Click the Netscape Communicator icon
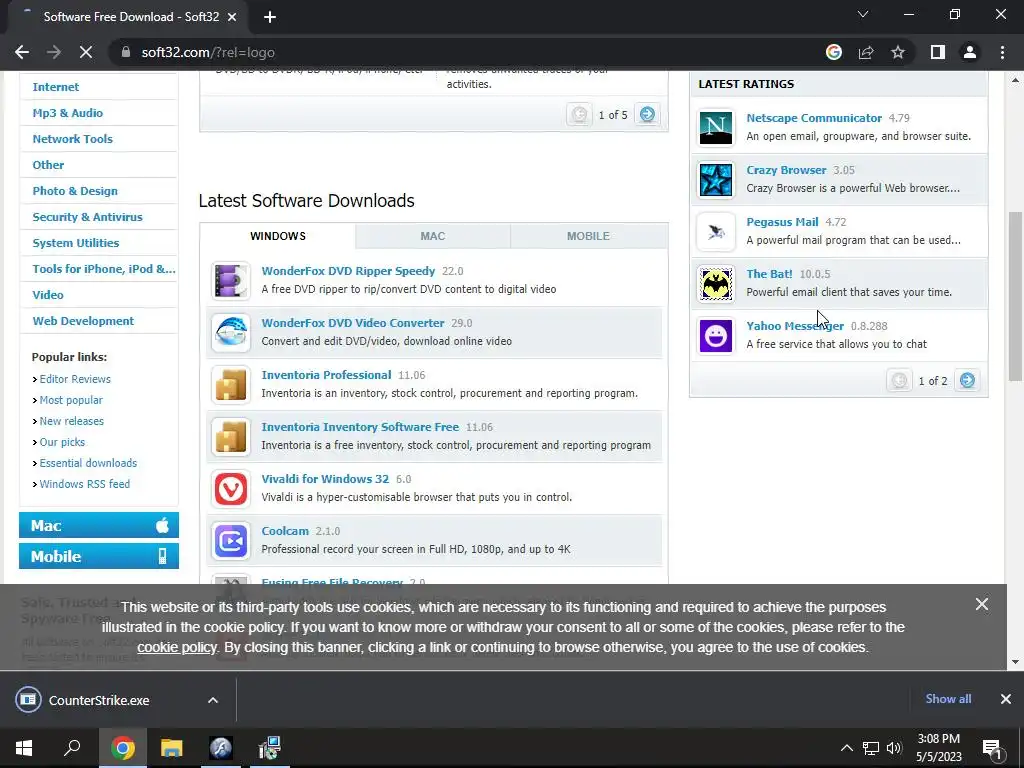This screenshot has height=768, width=1024. coord(716,127)
